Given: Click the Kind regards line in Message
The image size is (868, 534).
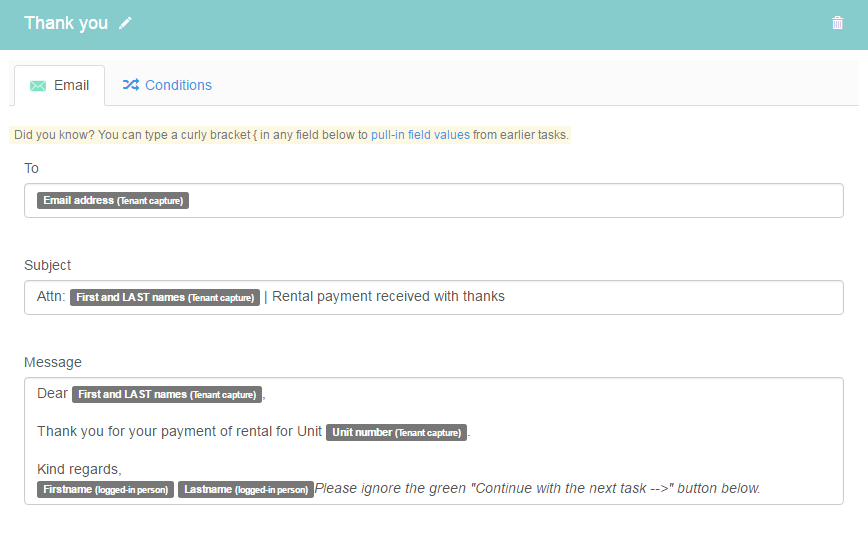Looking at the screenshot, I should pos(79,469).
